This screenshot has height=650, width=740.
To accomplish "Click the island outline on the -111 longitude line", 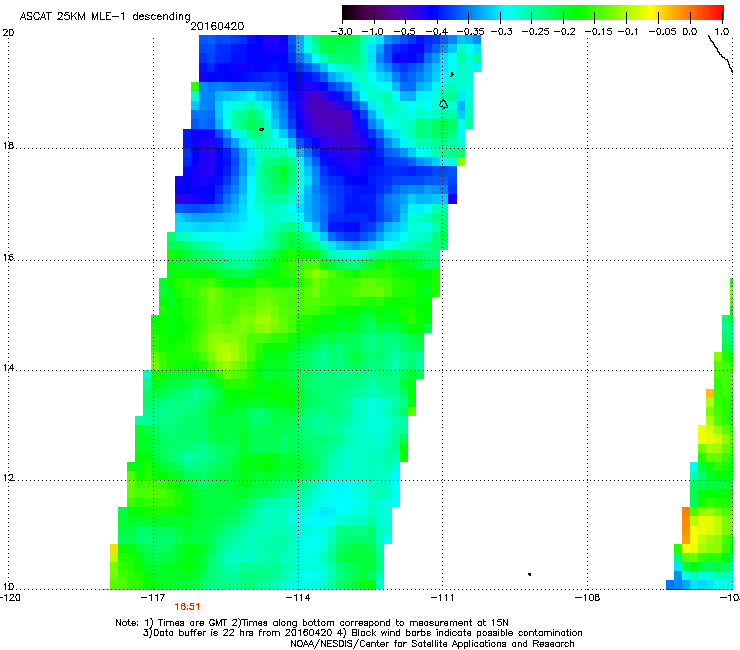I will coord(443,104).
